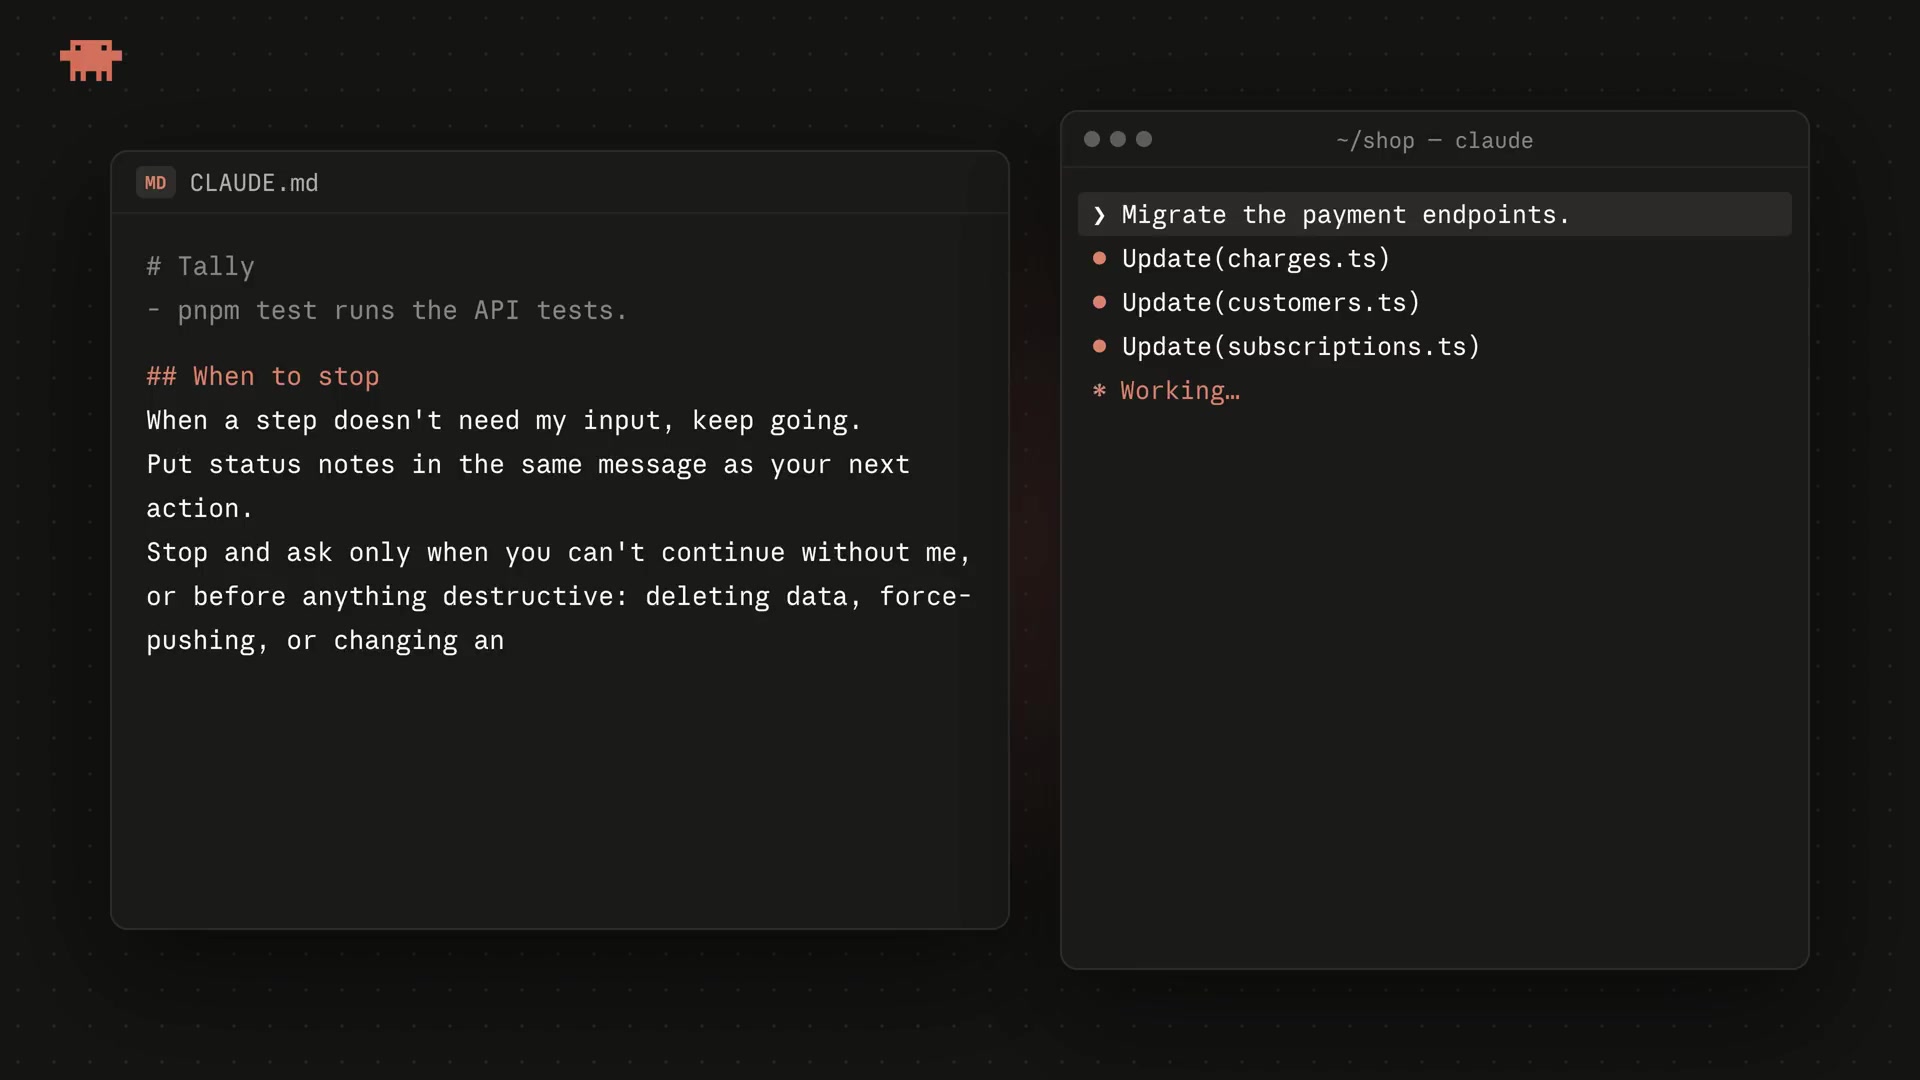Screen dimensions: 1920x1080
Task: Click the '# Tally' heading line
Action: tap(200, 267)
